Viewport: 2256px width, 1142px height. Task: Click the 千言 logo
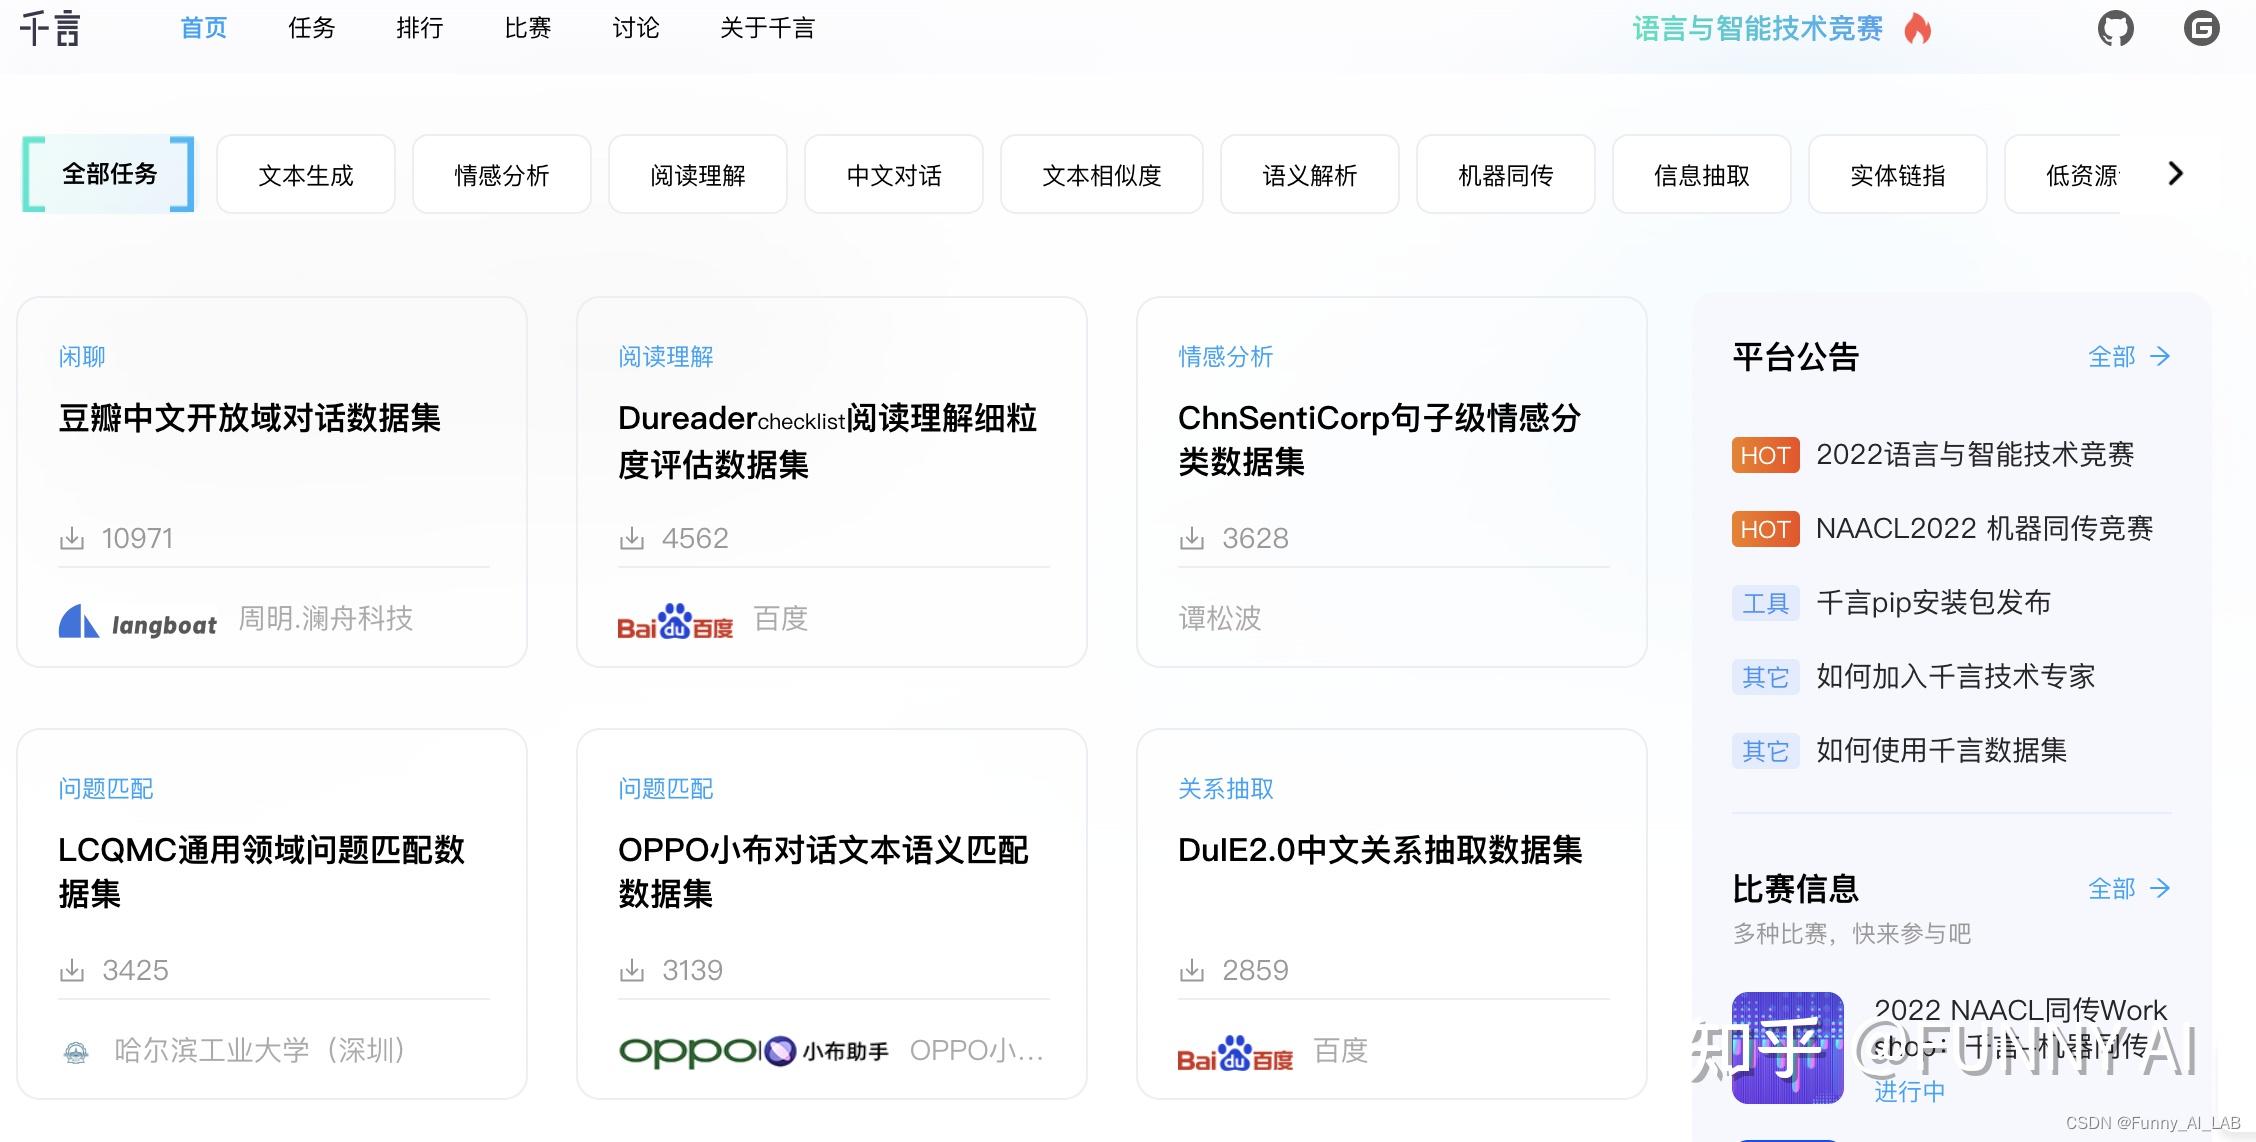click(50, 28)
